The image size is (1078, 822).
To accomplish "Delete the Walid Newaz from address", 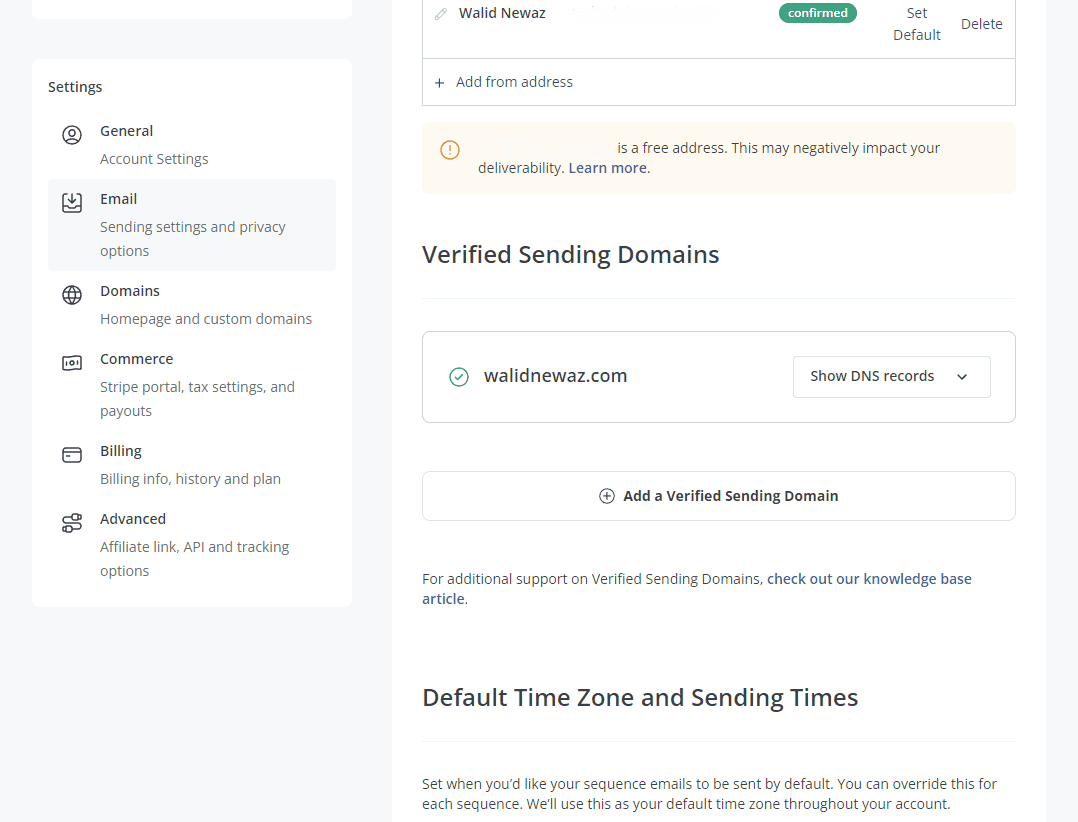I will coord(981,24).
